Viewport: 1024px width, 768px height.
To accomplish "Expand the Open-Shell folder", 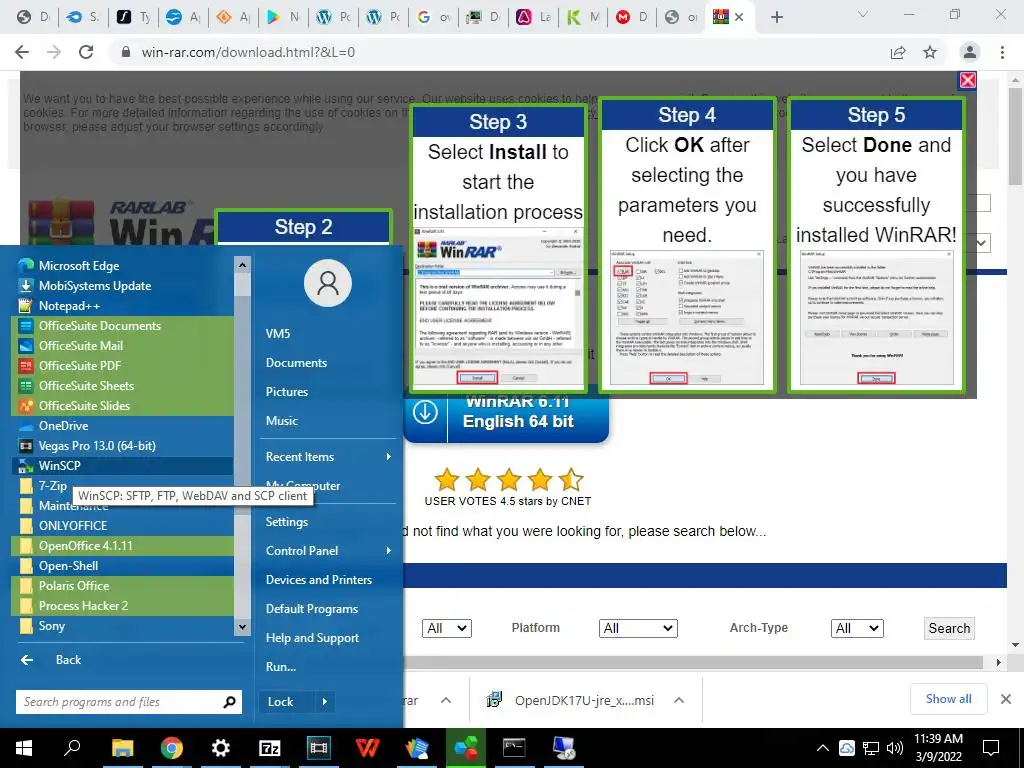I will point(122,566).
